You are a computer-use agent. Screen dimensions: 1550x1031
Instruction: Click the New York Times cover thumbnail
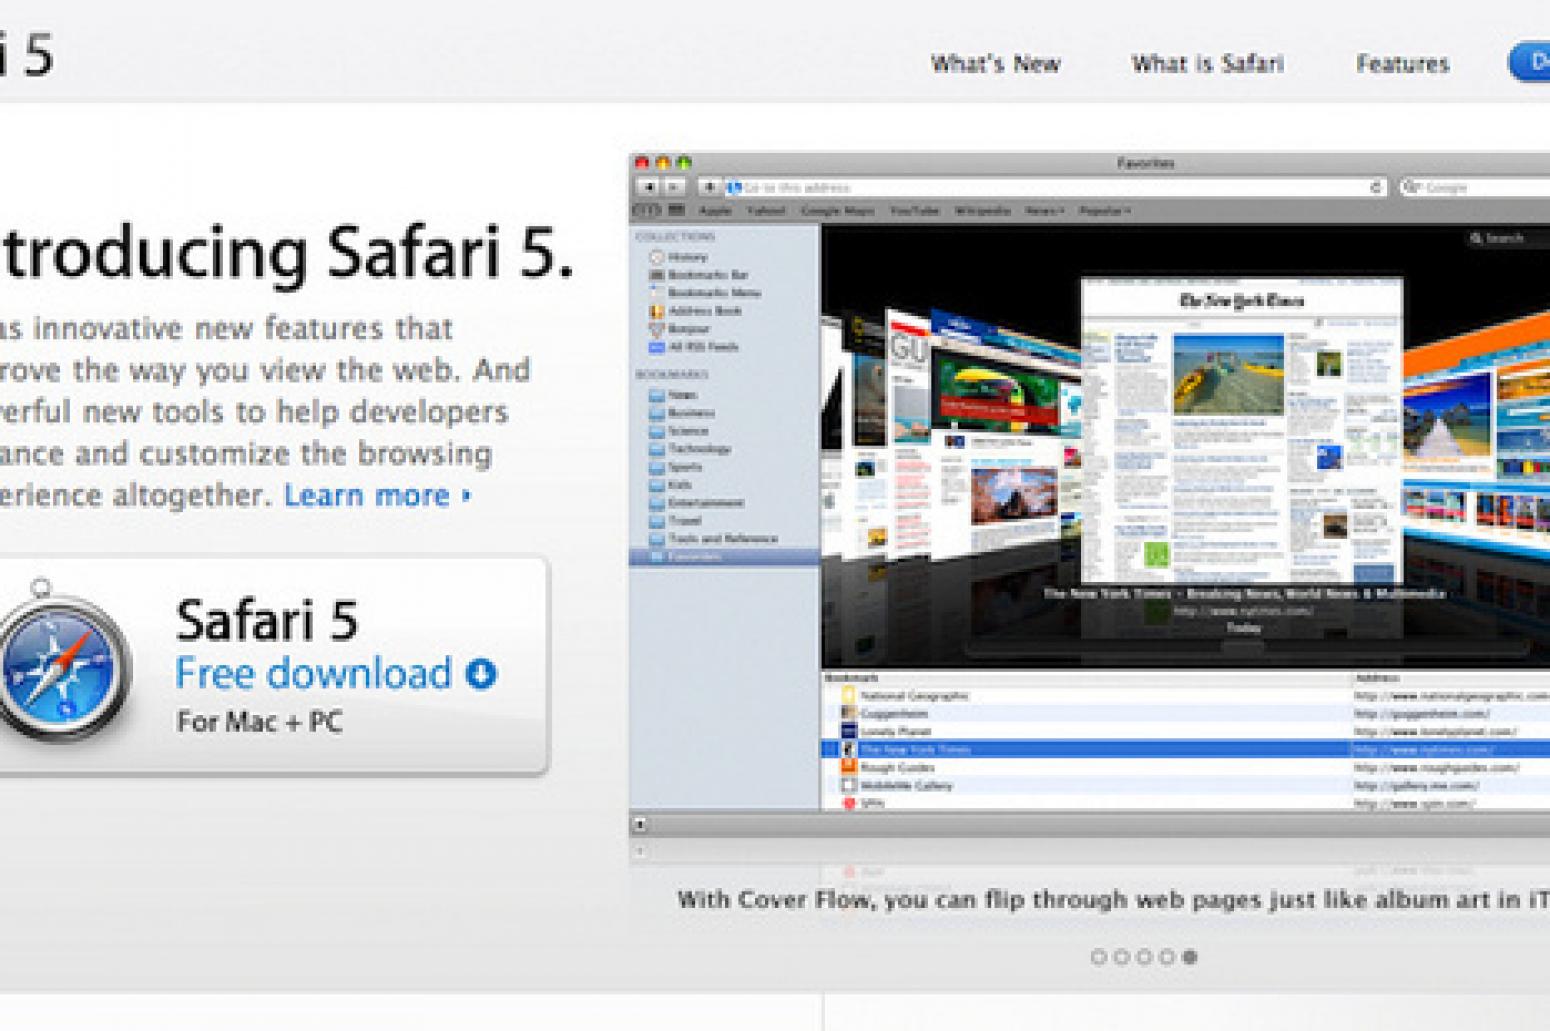pos(1242,430)
